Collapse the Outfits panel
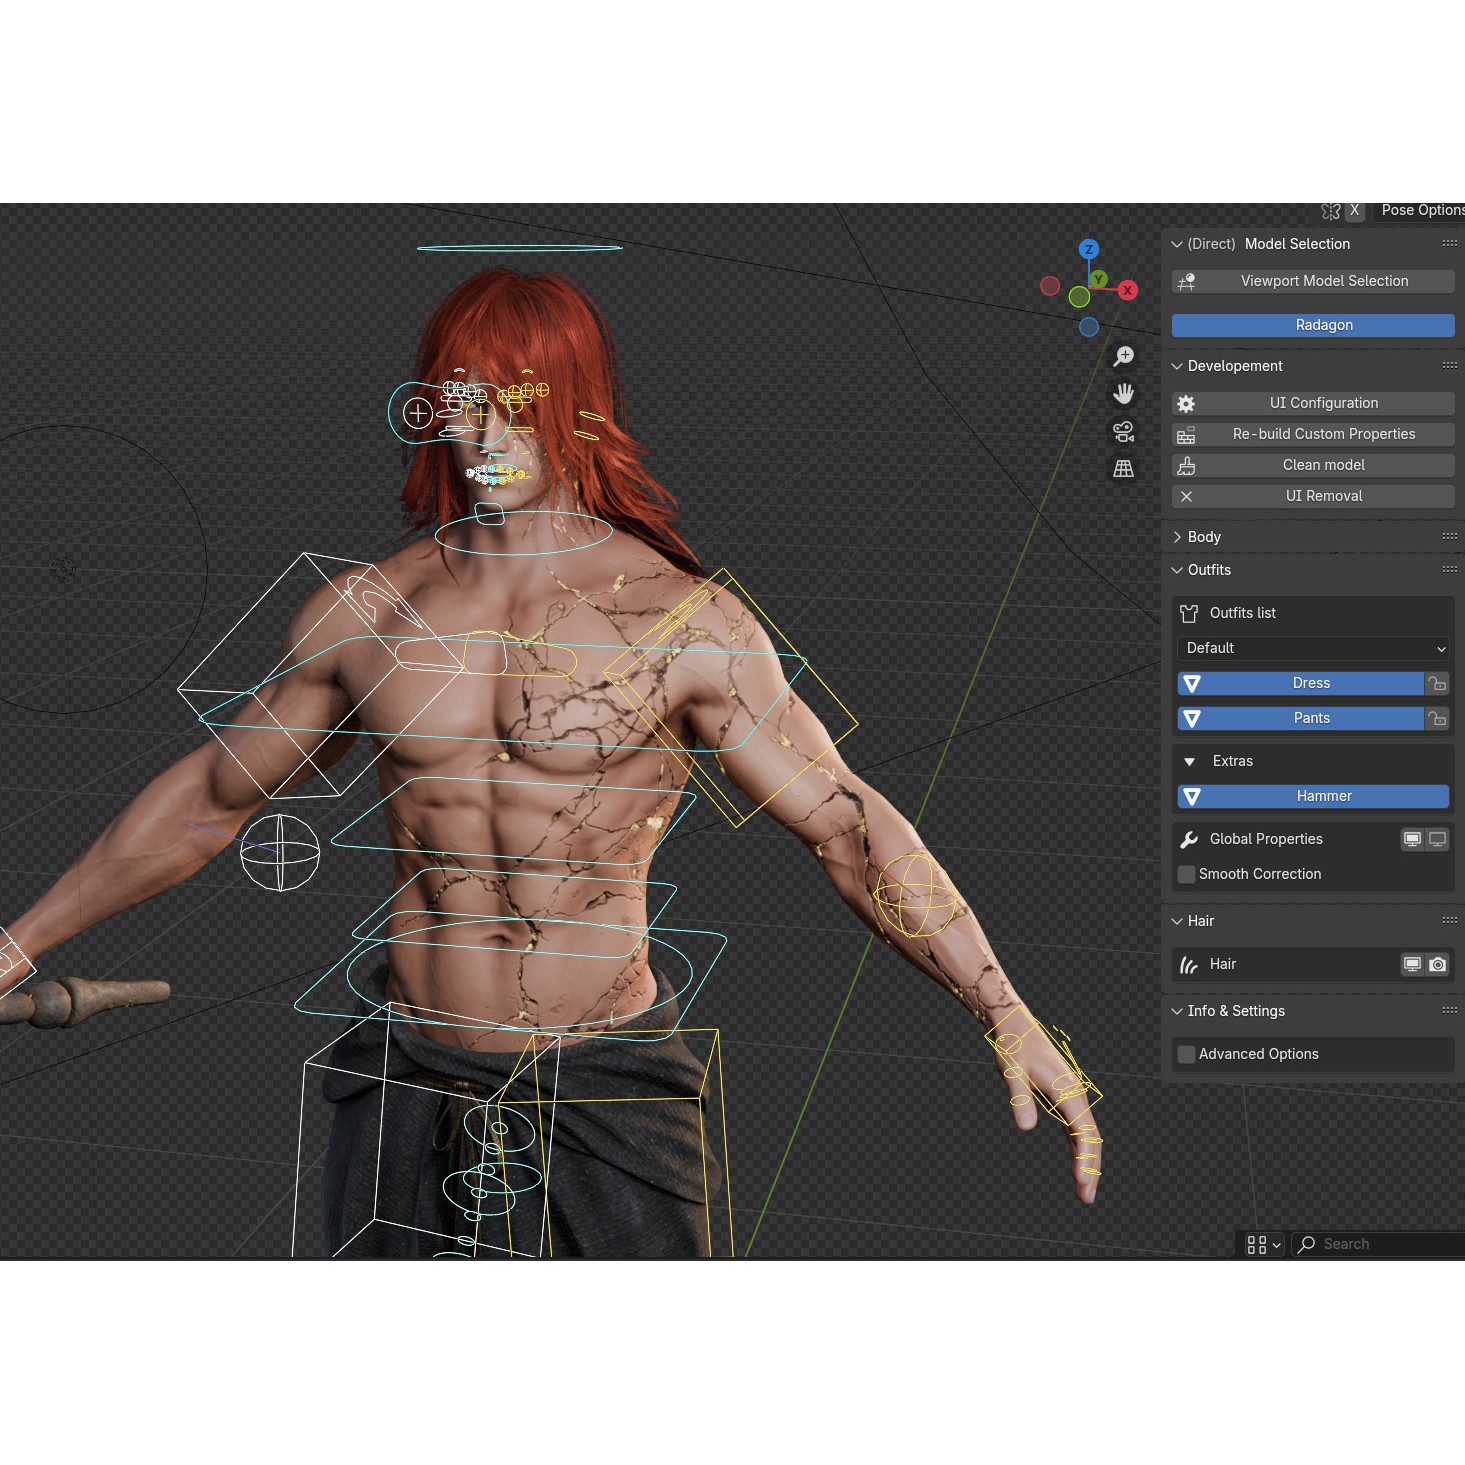 click(1177, 570)
